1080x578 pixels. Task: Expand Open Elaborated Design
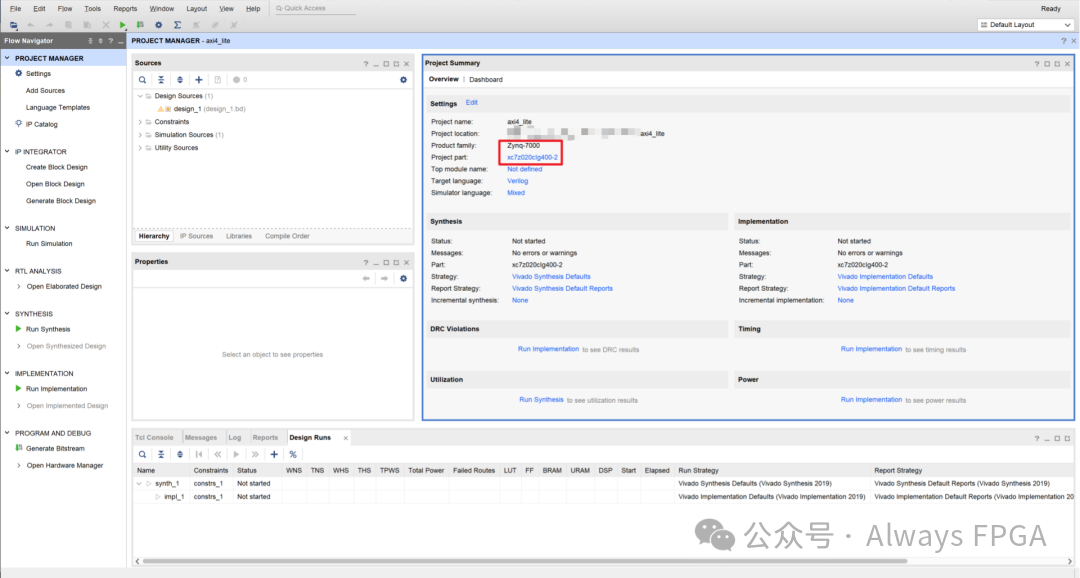[19, 287]
